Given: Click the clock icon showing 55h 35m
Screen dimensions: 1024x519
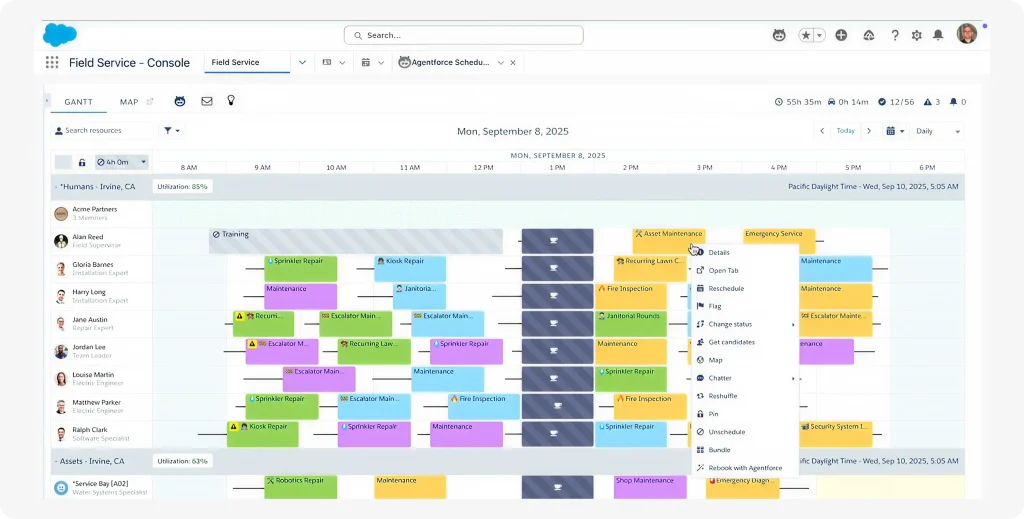Looking at the screenshot, I should 778,102.
